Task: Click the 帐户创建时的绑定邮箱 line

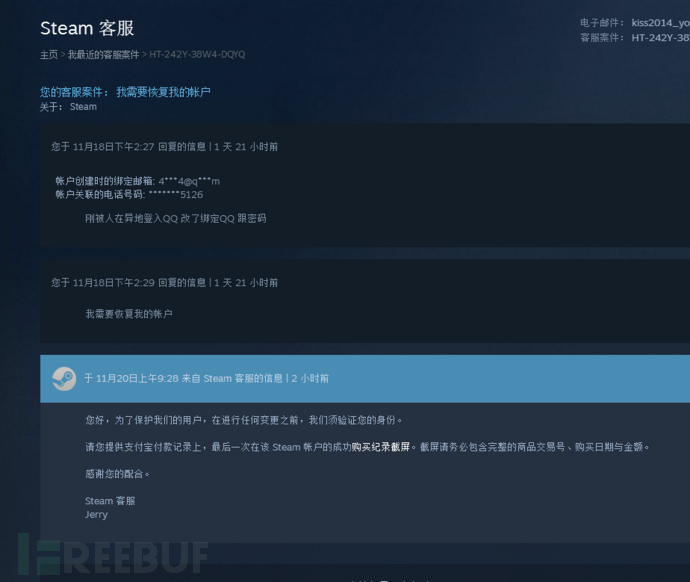Action: coord(137,181)
